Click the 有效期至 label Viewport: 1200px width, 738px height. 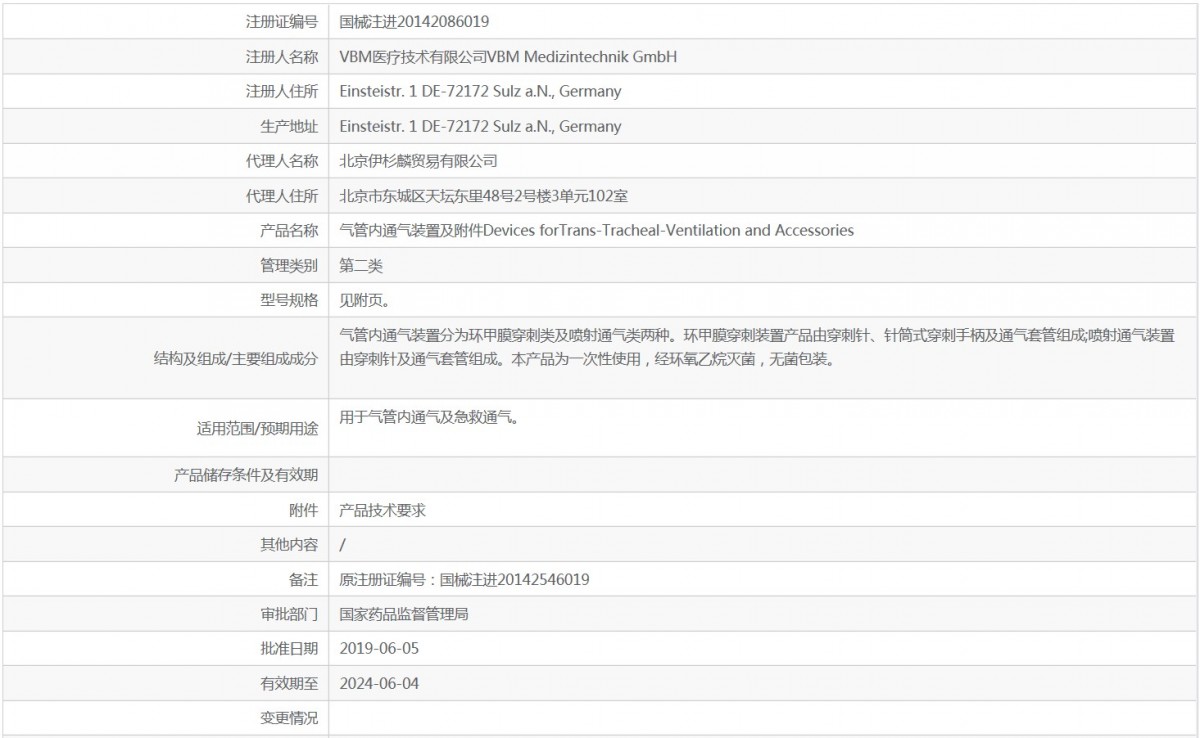289,684
